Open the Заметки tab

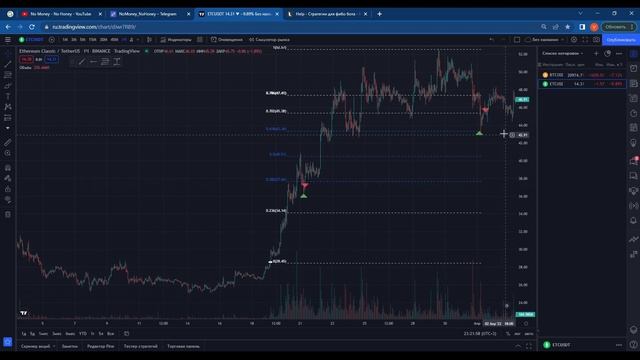pos(70,346)
